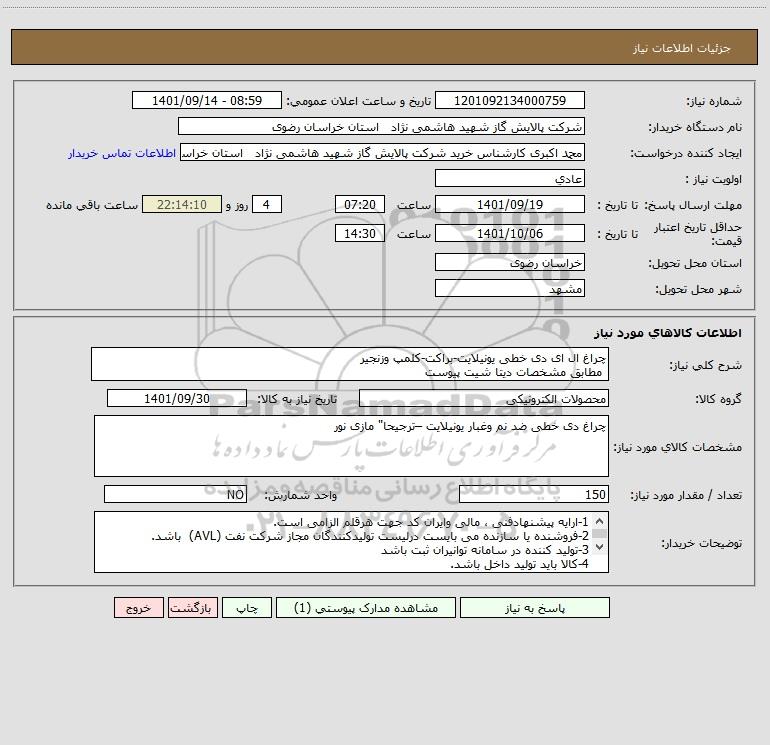Click remaining days field showing 4

tap(267, 204)
